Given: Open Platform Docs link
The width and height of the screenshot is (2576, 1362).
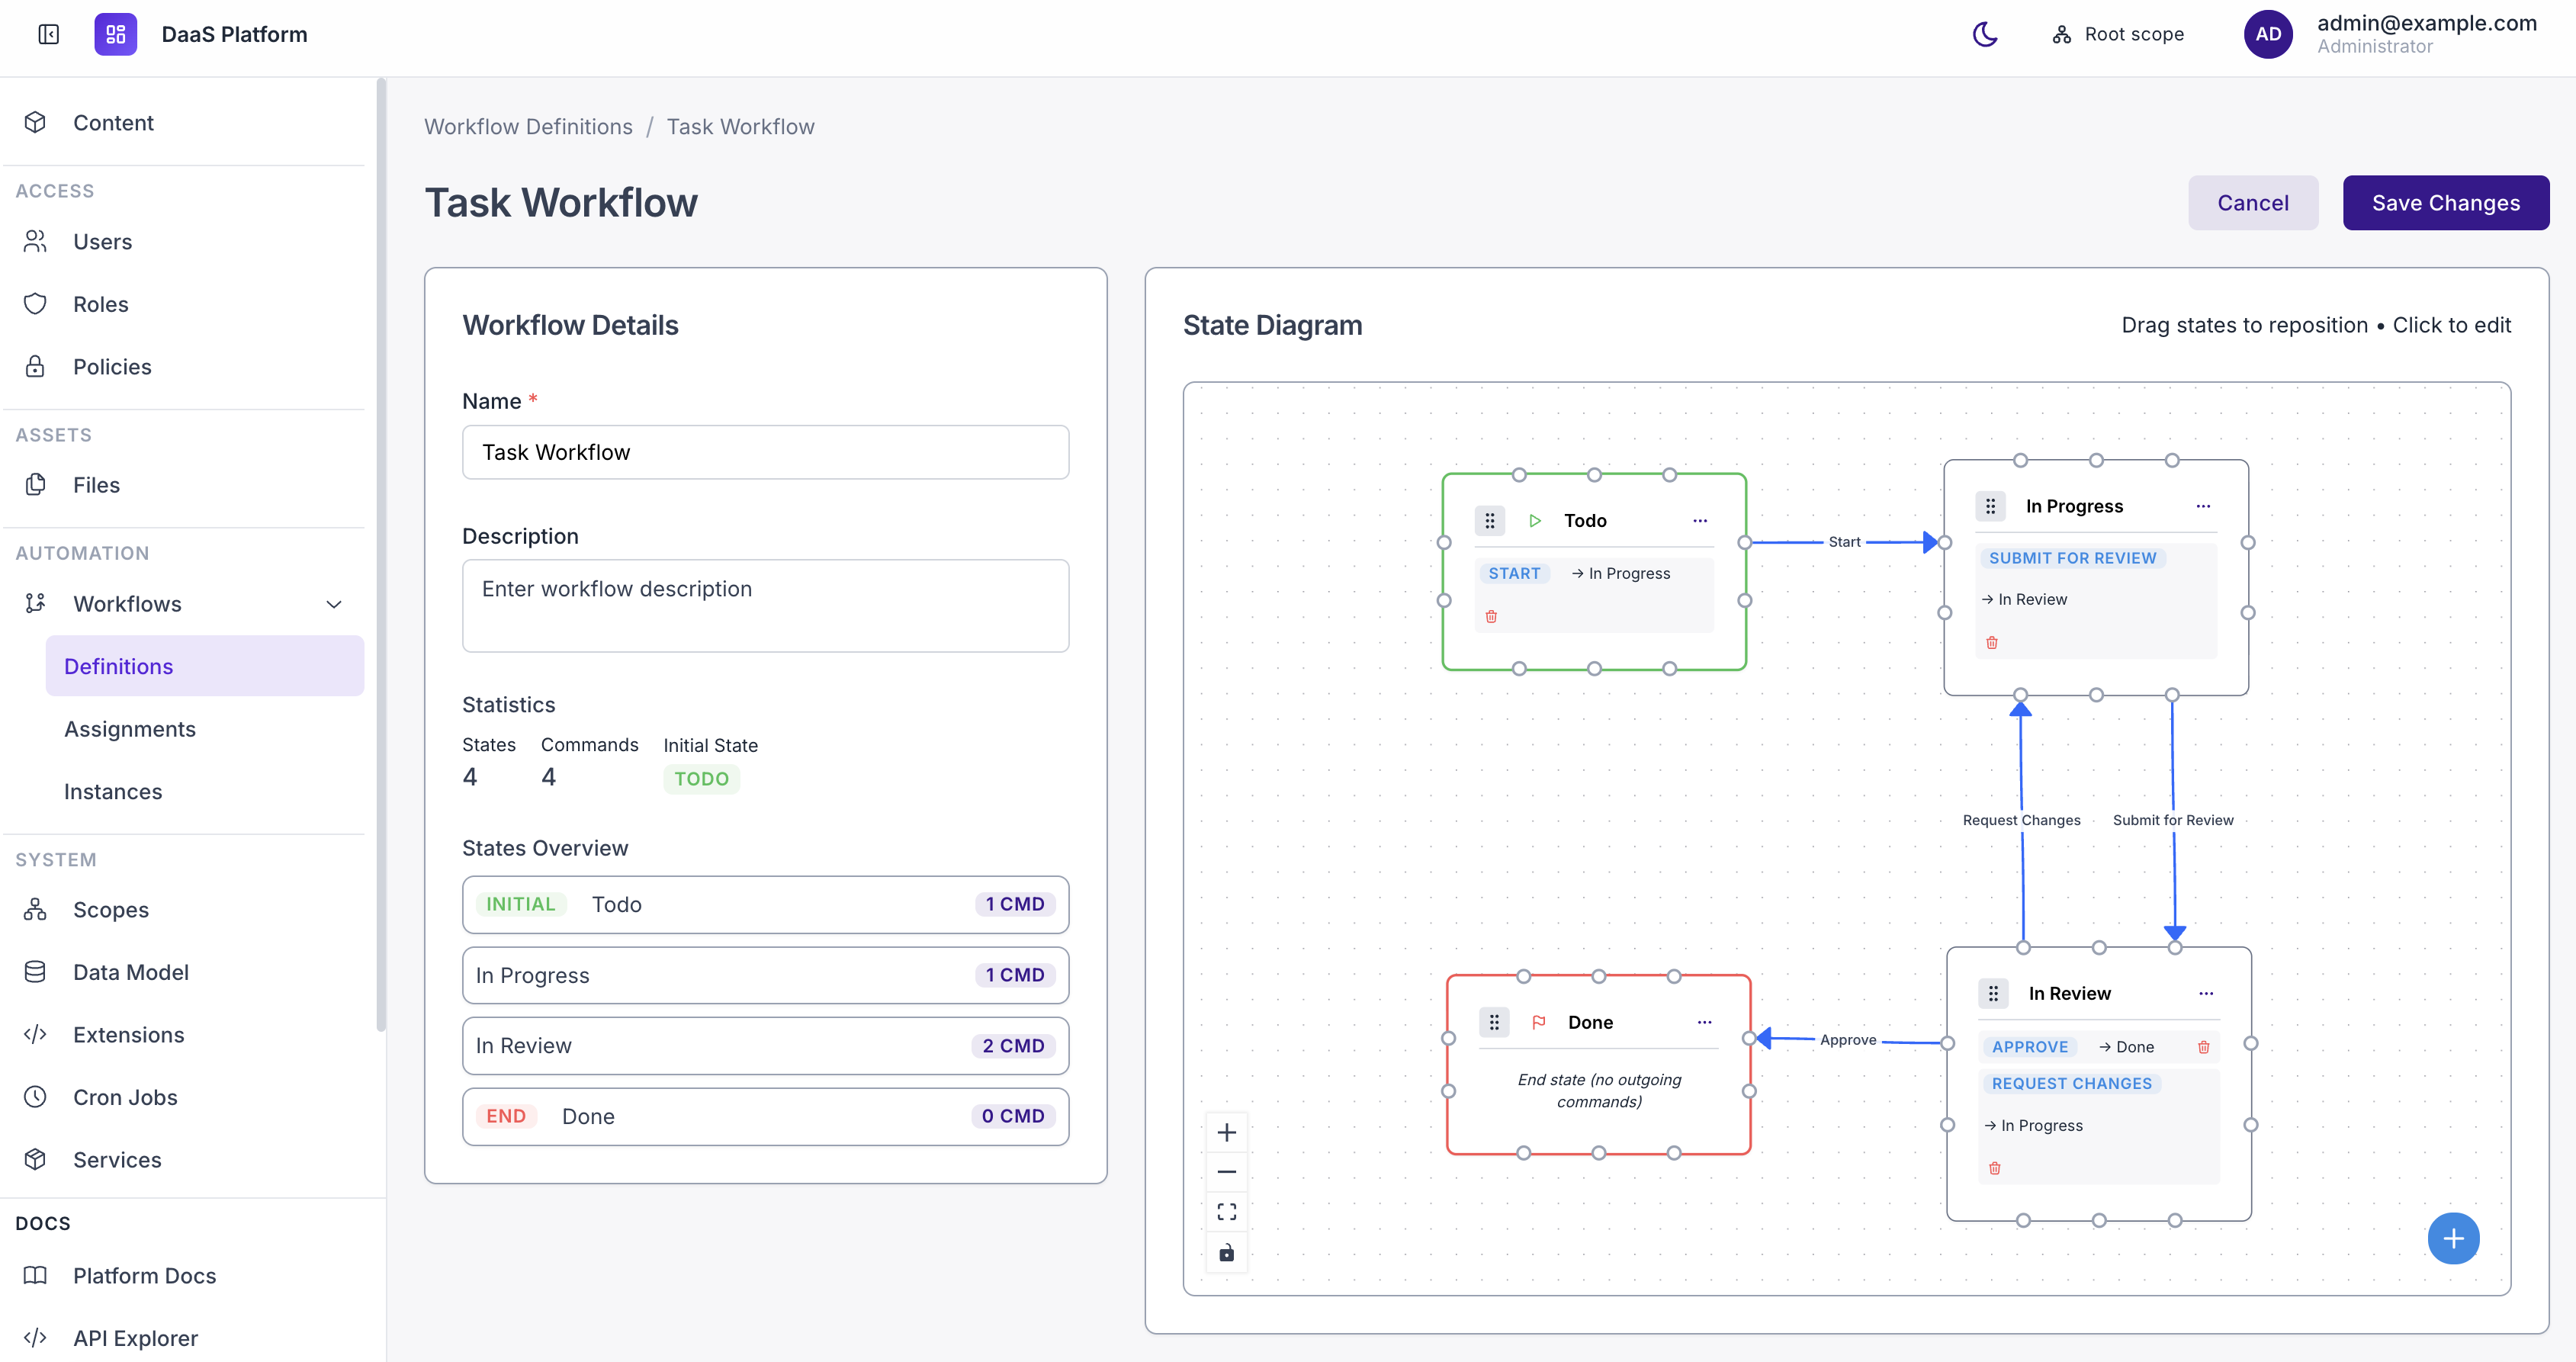Looking at the screenshot, I should tap(184, 1275).
